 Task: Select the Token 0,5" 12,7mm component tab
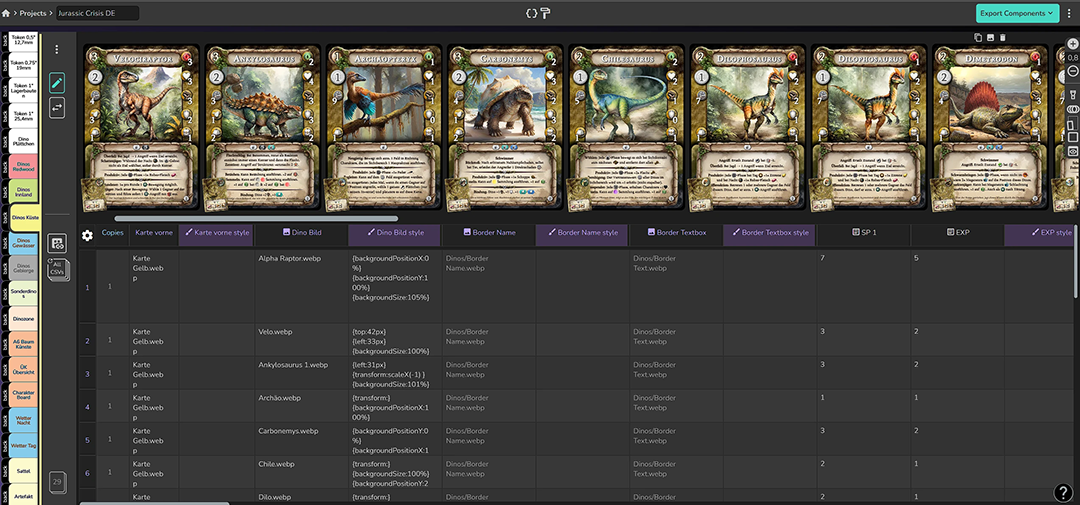[23, 41]
